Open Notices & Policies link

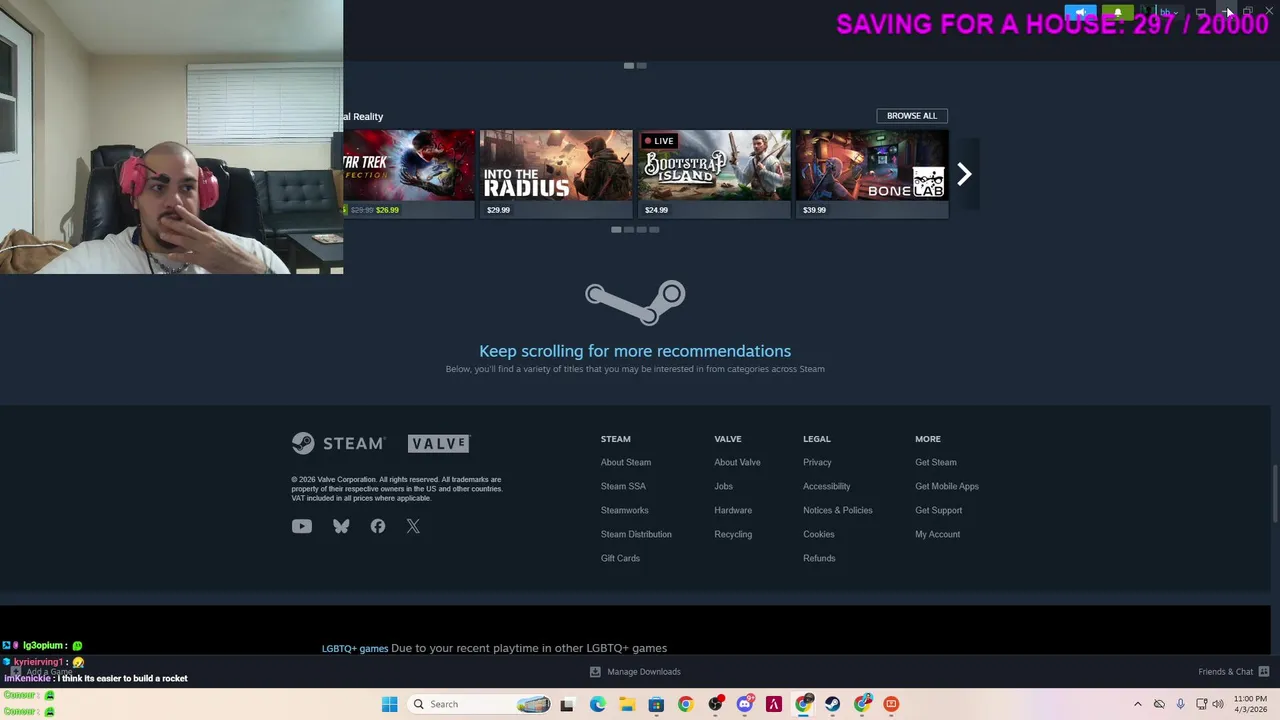point(837,510)
